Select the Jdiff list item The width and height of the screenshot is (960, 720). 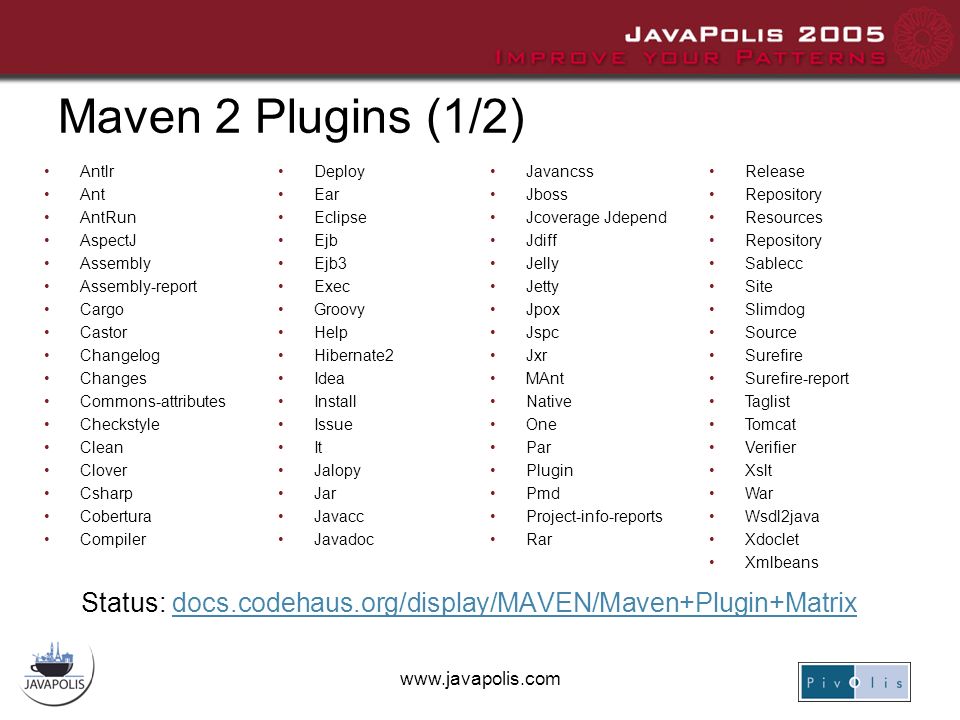(541, 241)
